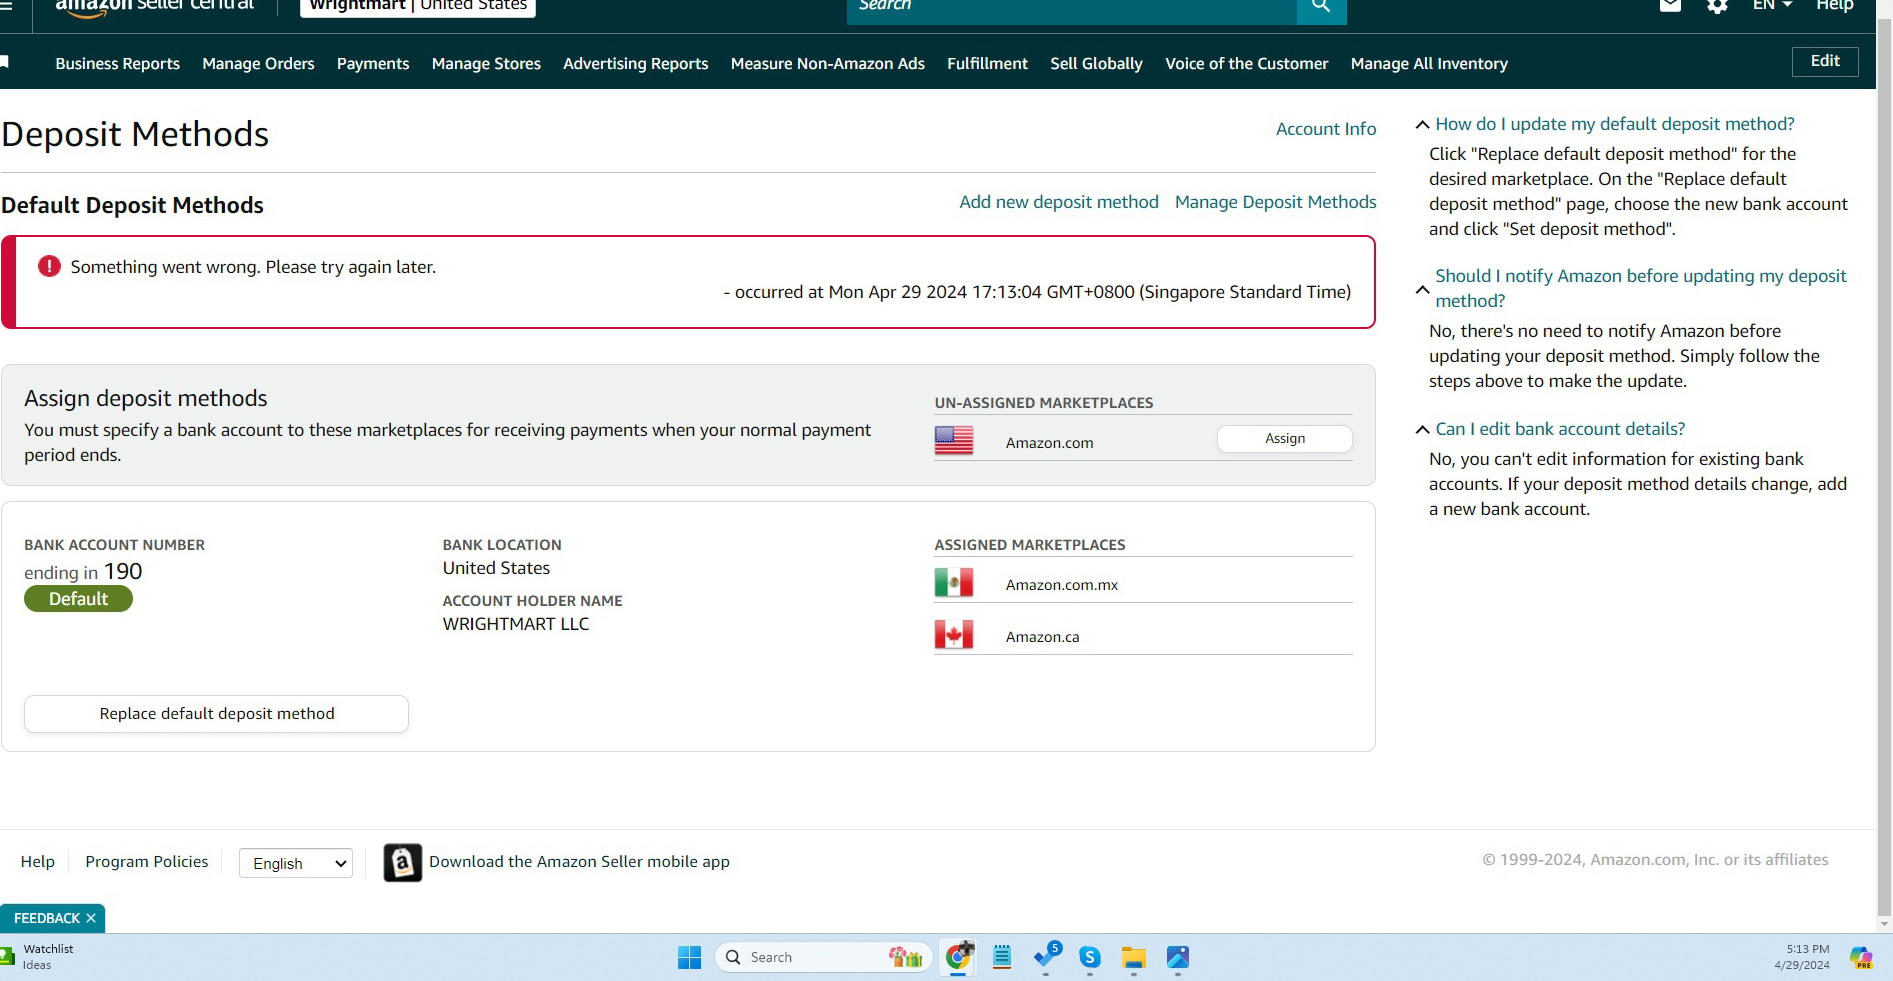1893x981 pixels.
Task: Click the Amazon Seller app icon
Action: [403, 862]
